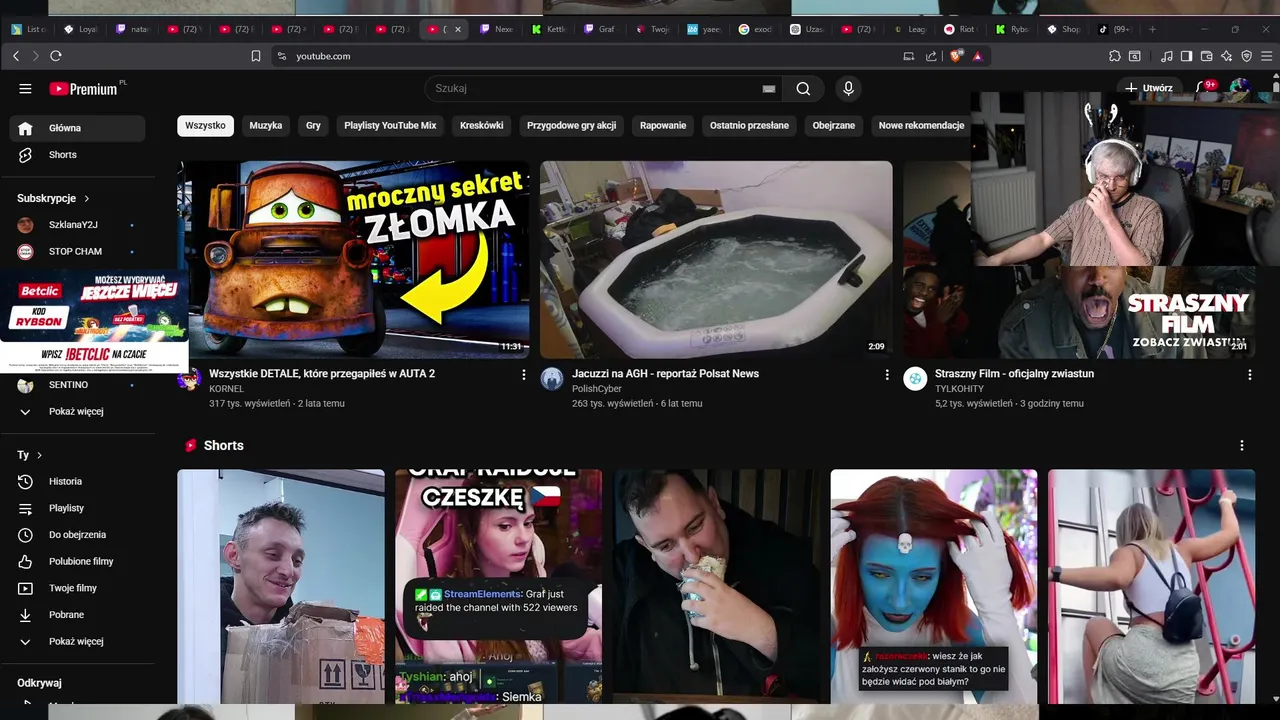Open the TYLKOHITY channel link
Screen dimensions: 1280x720
pyautogui.click(x=959, y=389)
